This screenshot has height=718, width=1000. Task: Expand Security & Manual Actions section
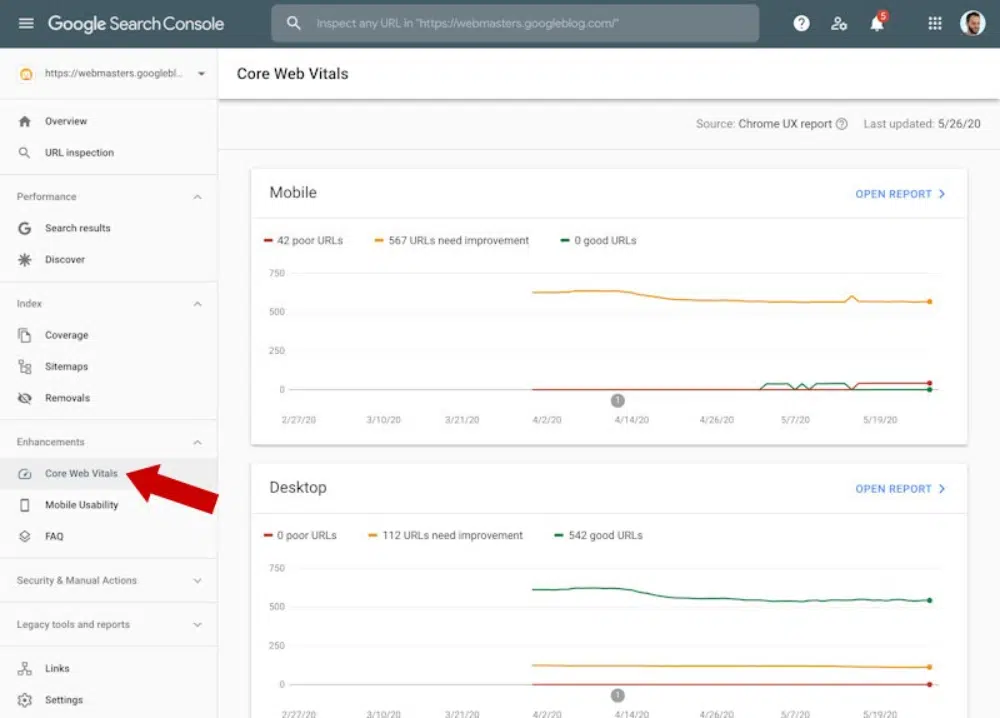coord(197,581)
